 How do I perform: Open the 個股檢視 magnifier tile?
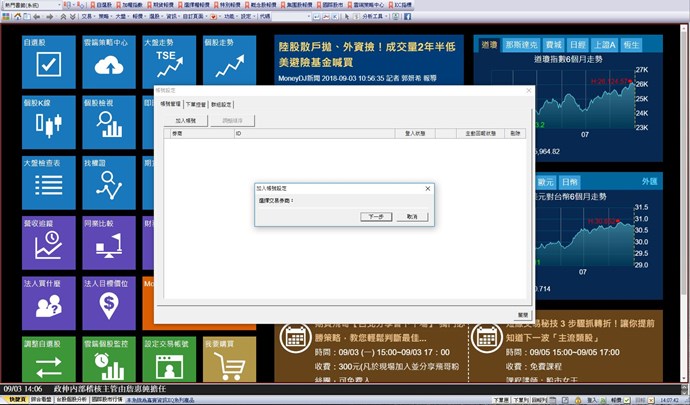tap(107, 119)
